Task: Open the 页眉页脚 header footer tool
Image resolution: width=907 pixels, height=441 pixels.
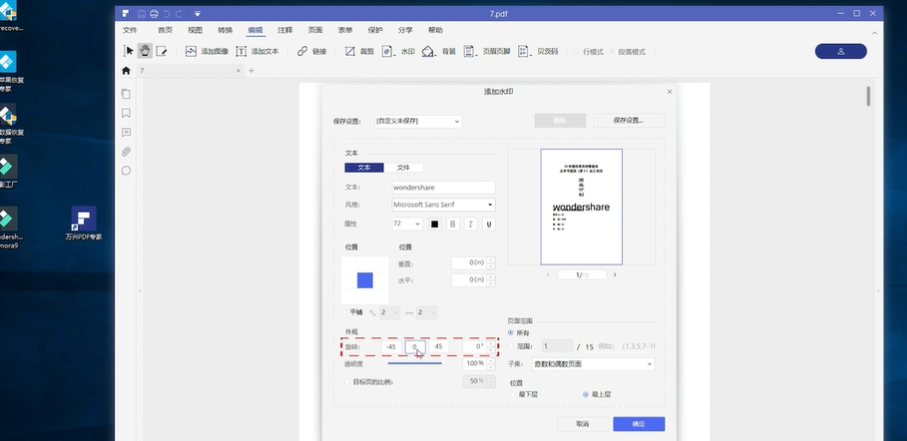Action: pos(486,51)
